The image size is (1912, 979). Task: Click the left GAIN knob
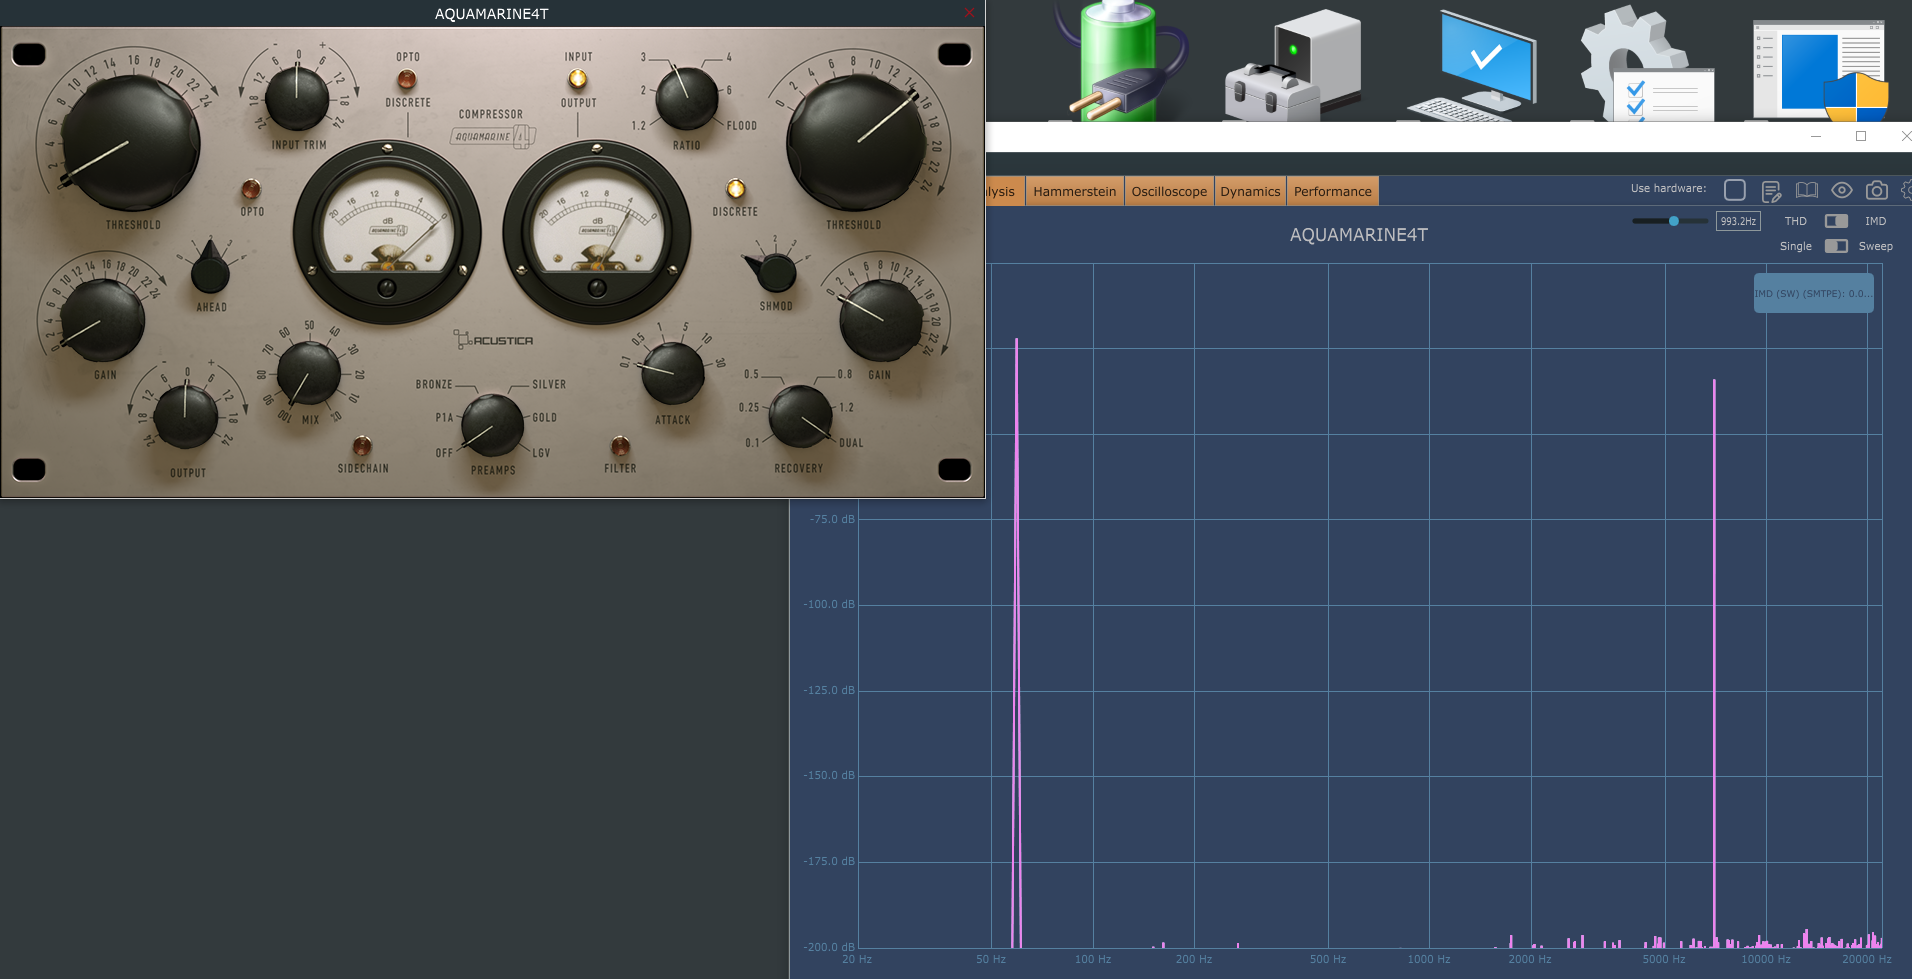click(102, 320)
